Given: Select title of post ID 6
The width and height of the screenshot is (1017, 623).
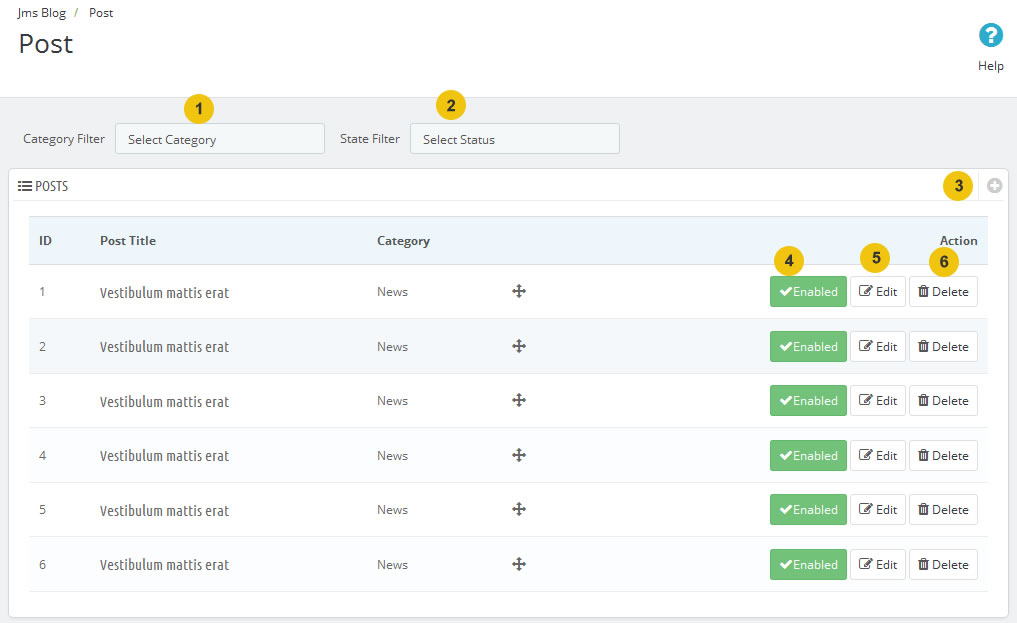Looking at the screenshot, I should pyautogui.click(x=164, y=565).
